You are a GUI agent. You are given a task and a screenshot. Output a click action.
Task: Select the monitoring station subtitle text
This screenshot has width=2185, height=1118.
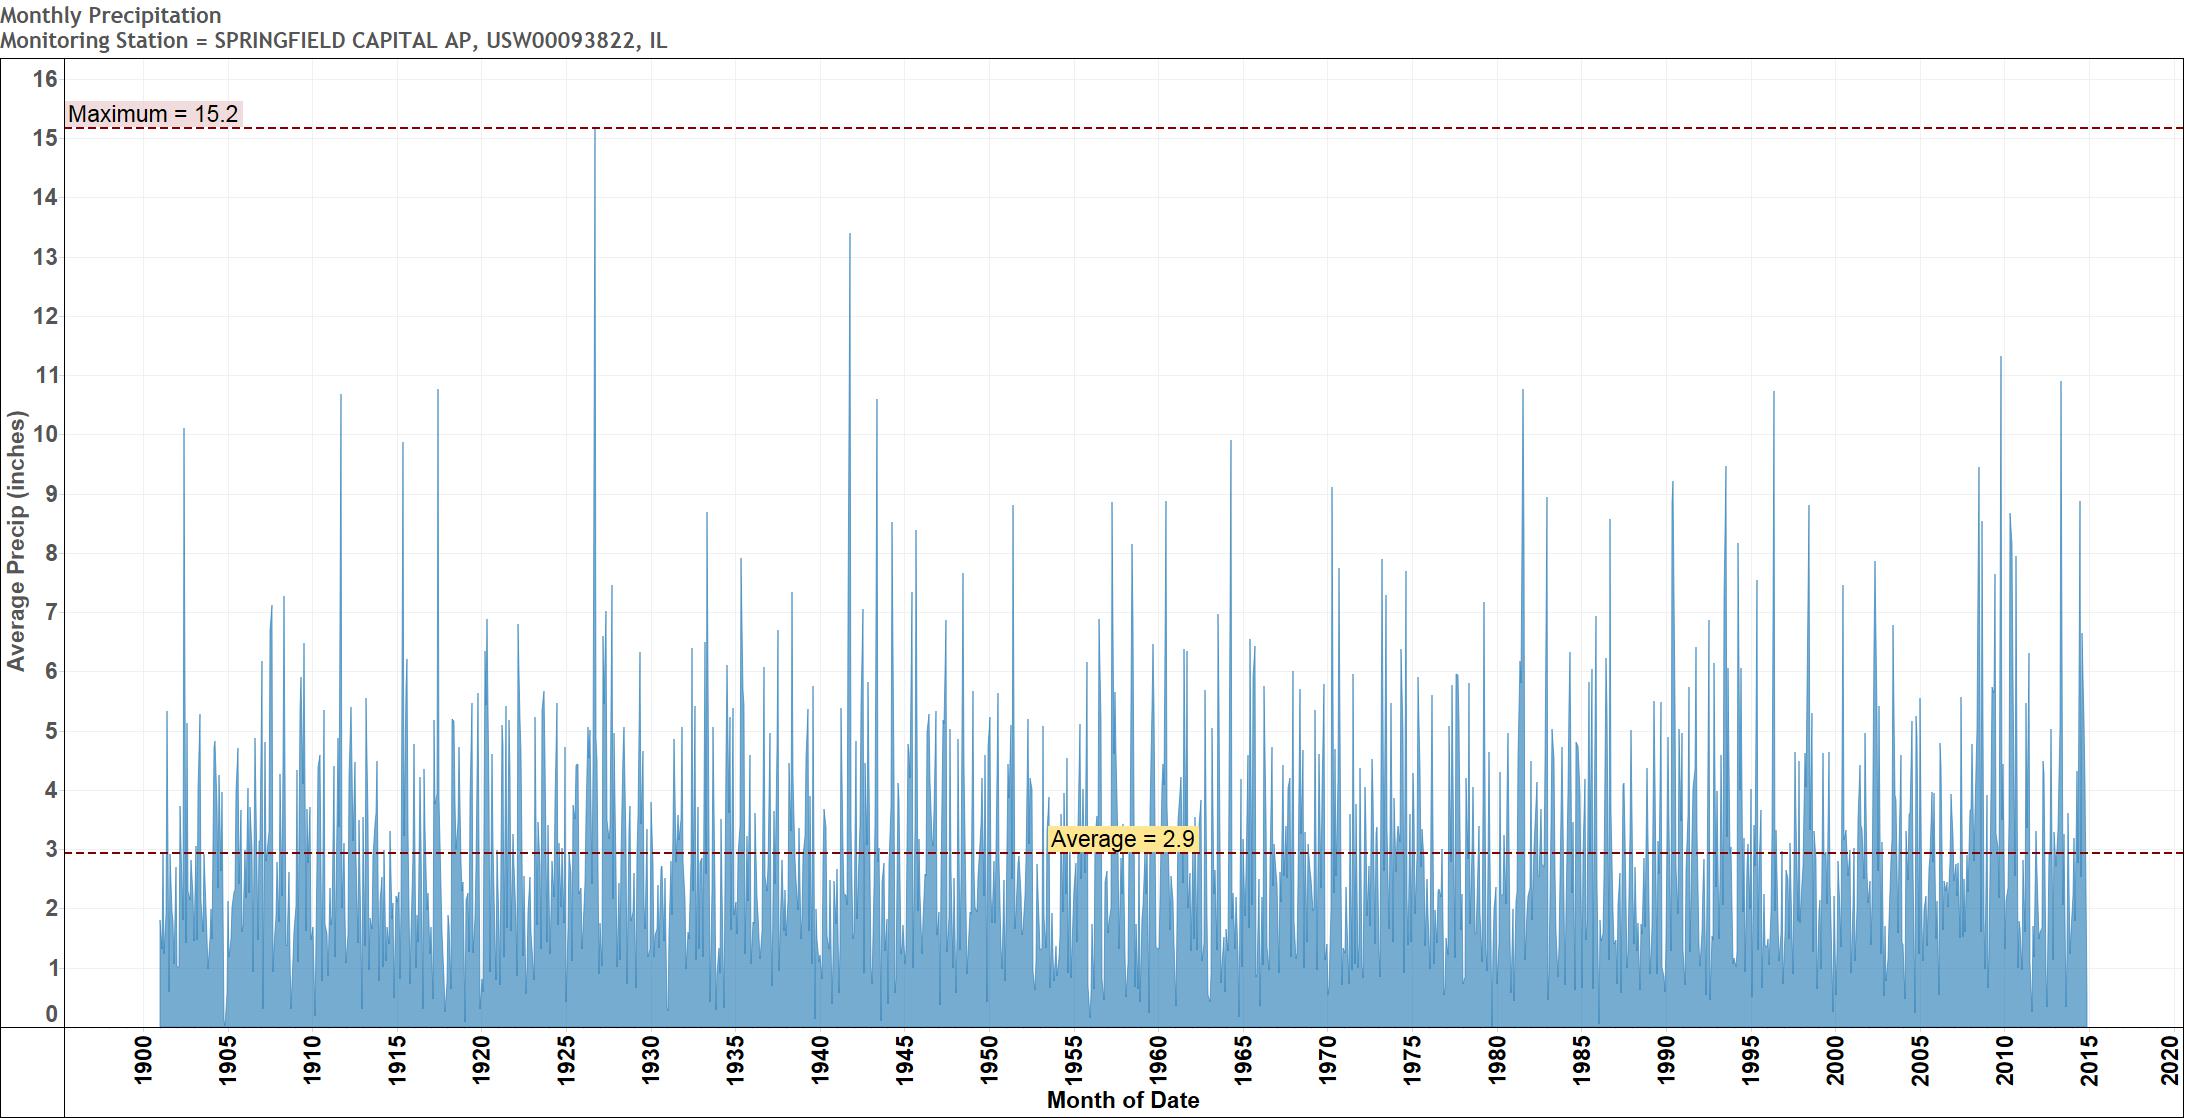pos(335,42)
